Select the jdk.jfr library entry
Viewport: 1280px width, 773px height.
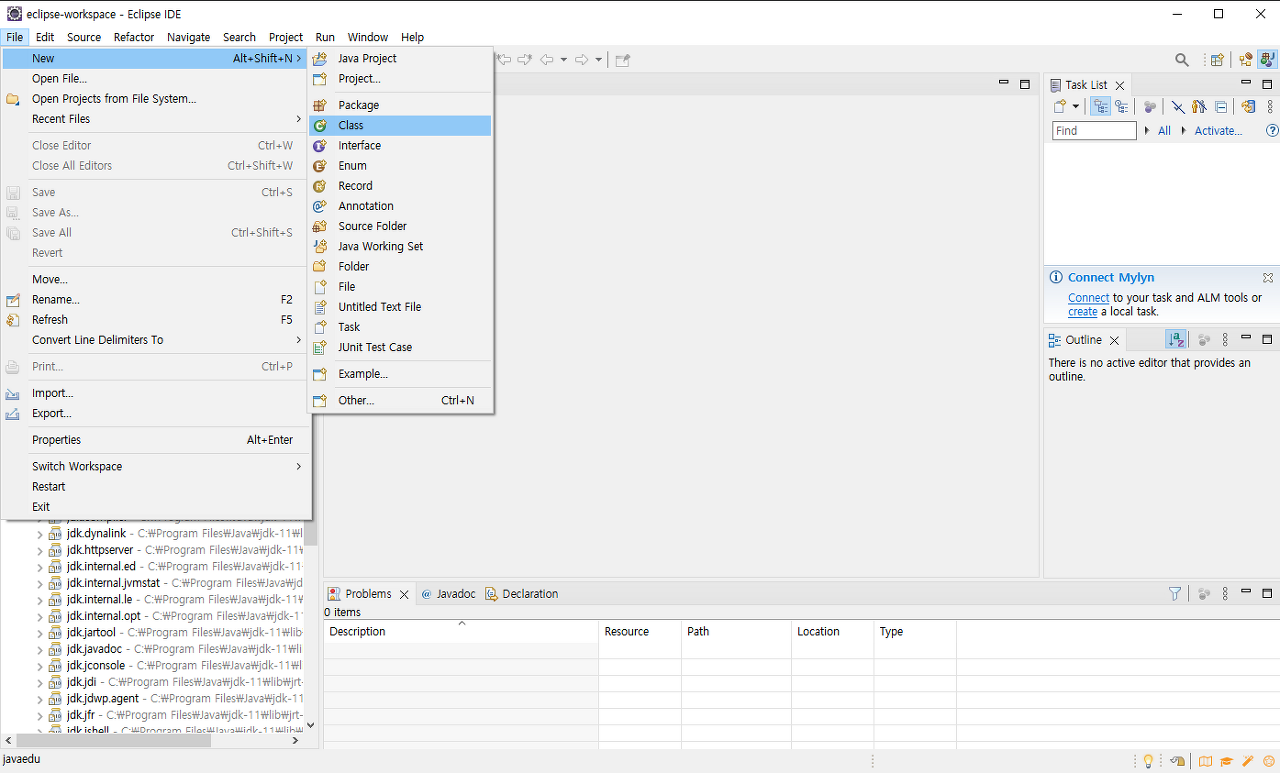click(x=177, y=715)
